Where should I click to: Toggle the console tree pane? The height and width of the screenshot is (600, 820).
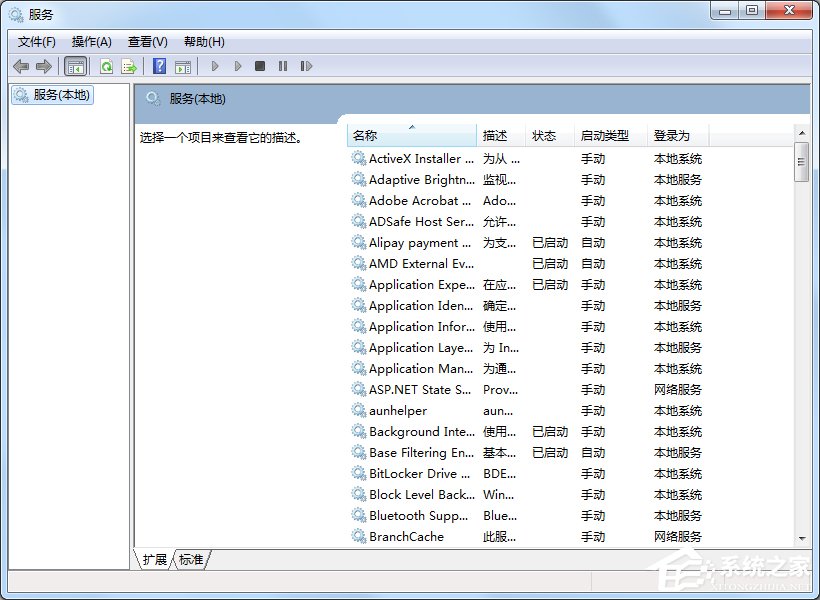tap(76, 66)
